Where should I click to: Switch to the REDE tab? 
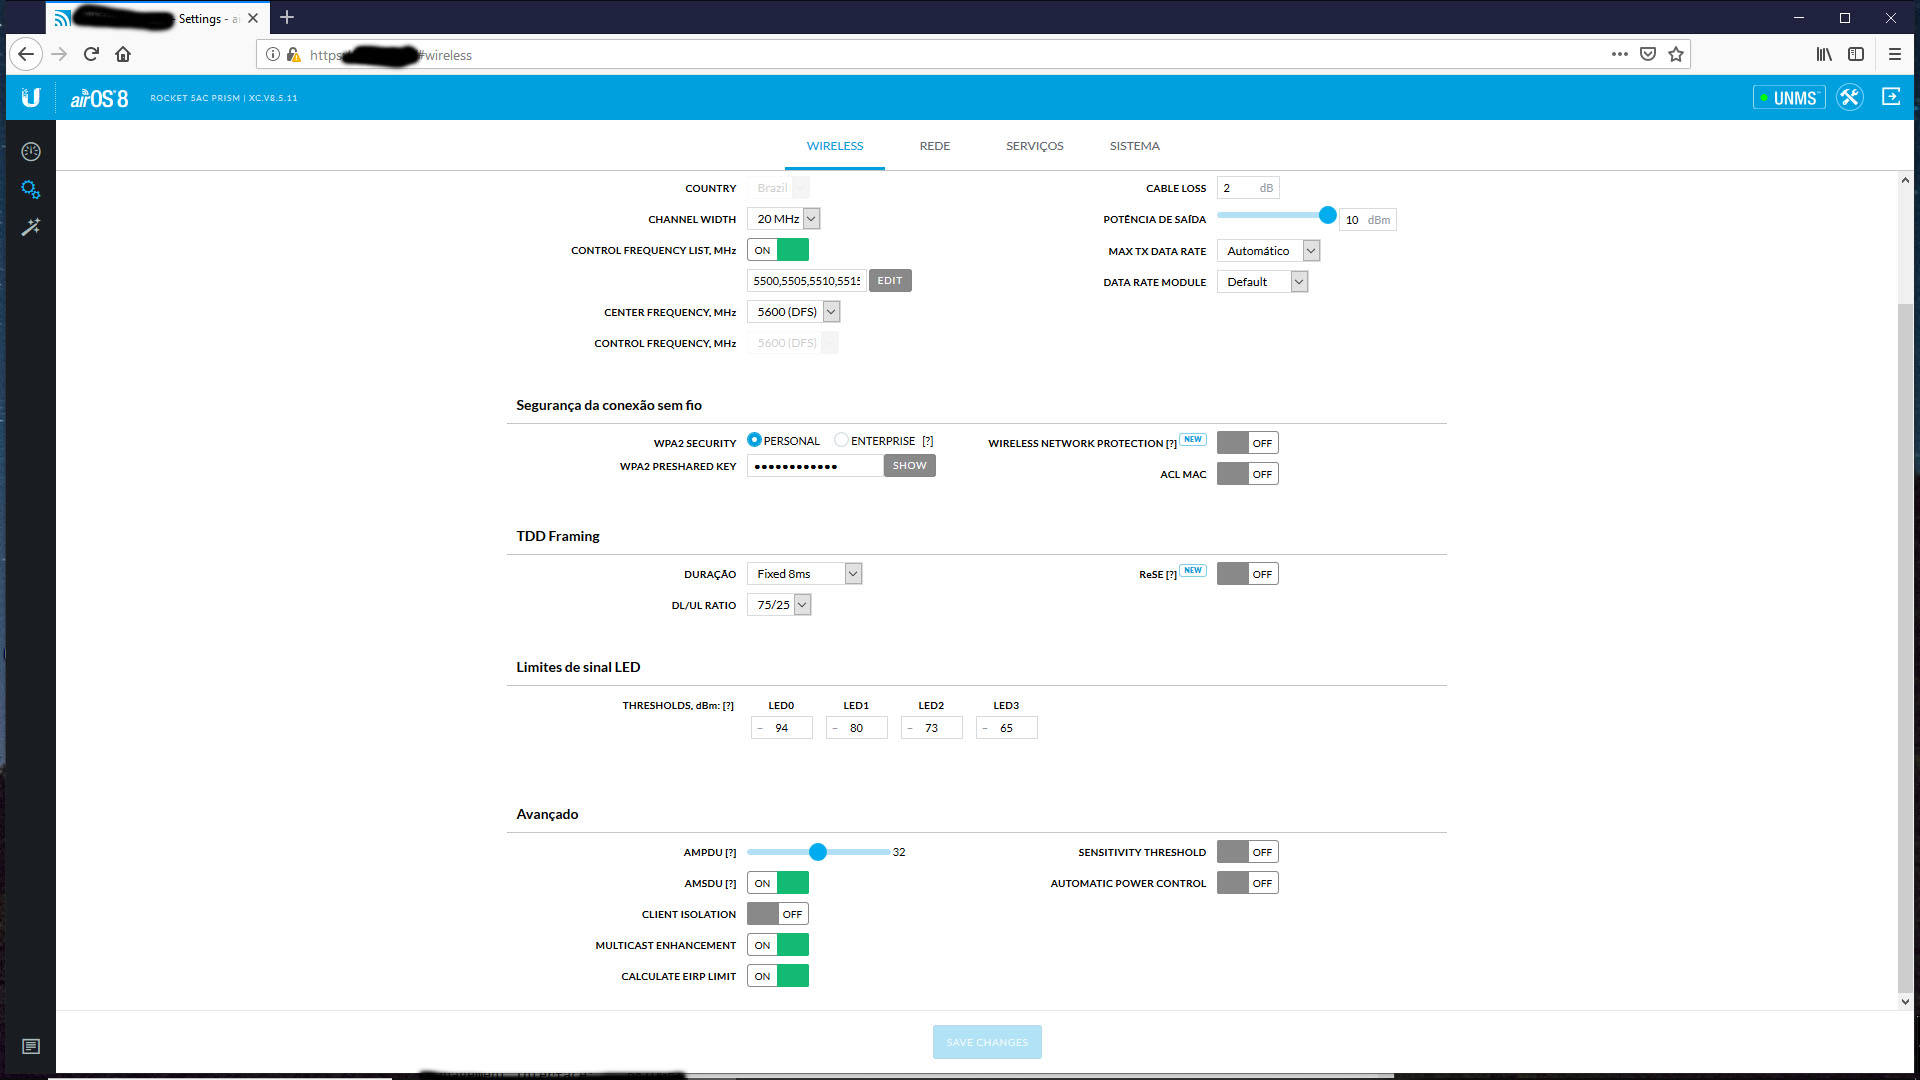coord(934,146)
